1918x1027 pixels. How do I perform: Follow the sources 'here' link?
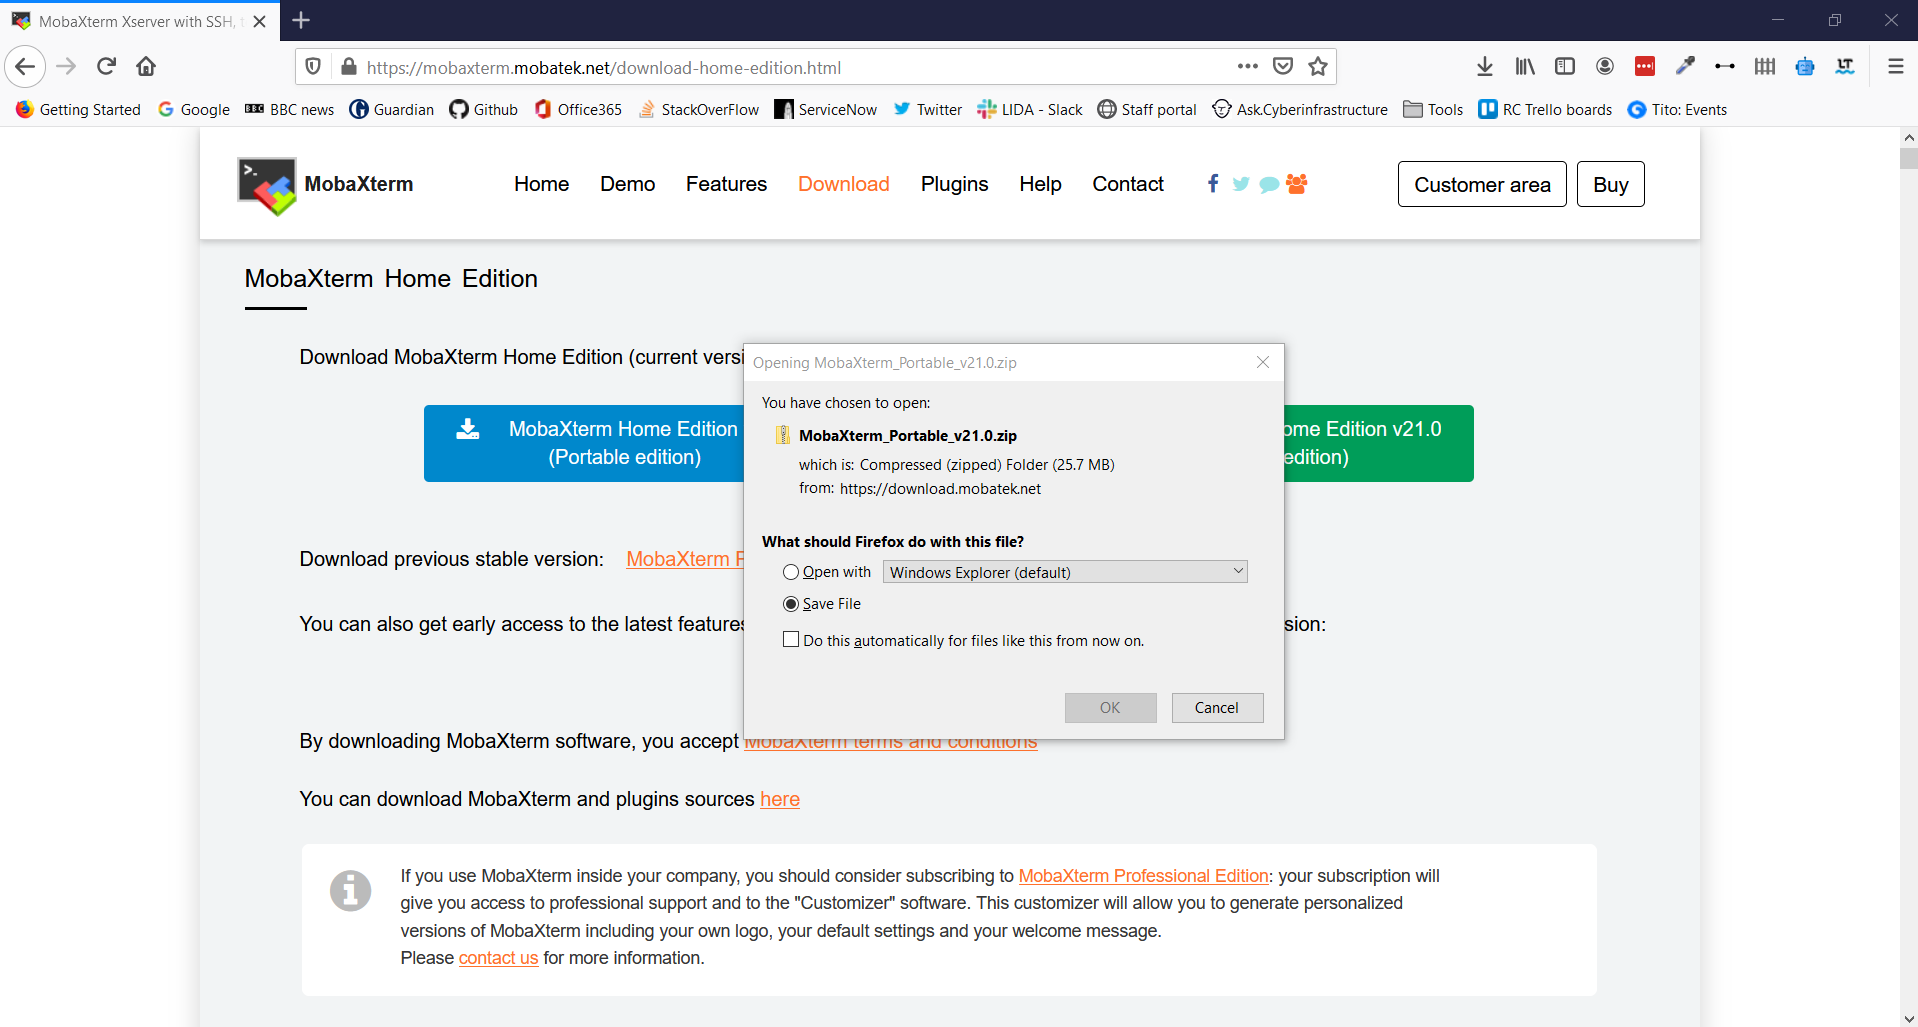coord(780,799)
